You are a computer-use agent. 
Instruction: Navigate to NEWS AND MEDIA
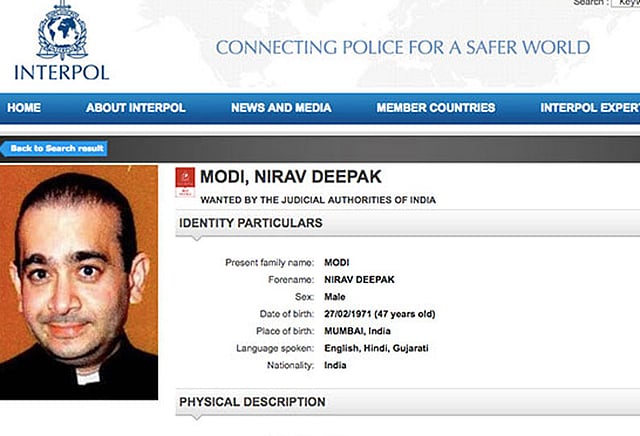(281, 108)
